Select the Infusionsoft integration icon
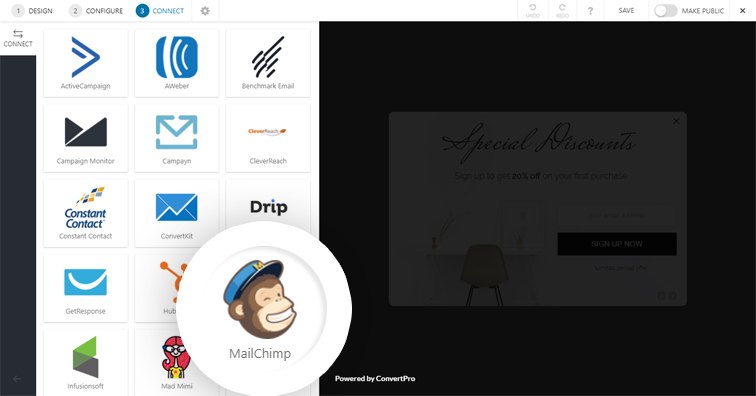Image resolution: width=756 pixels, height=396 pixels. coord(85,357)
